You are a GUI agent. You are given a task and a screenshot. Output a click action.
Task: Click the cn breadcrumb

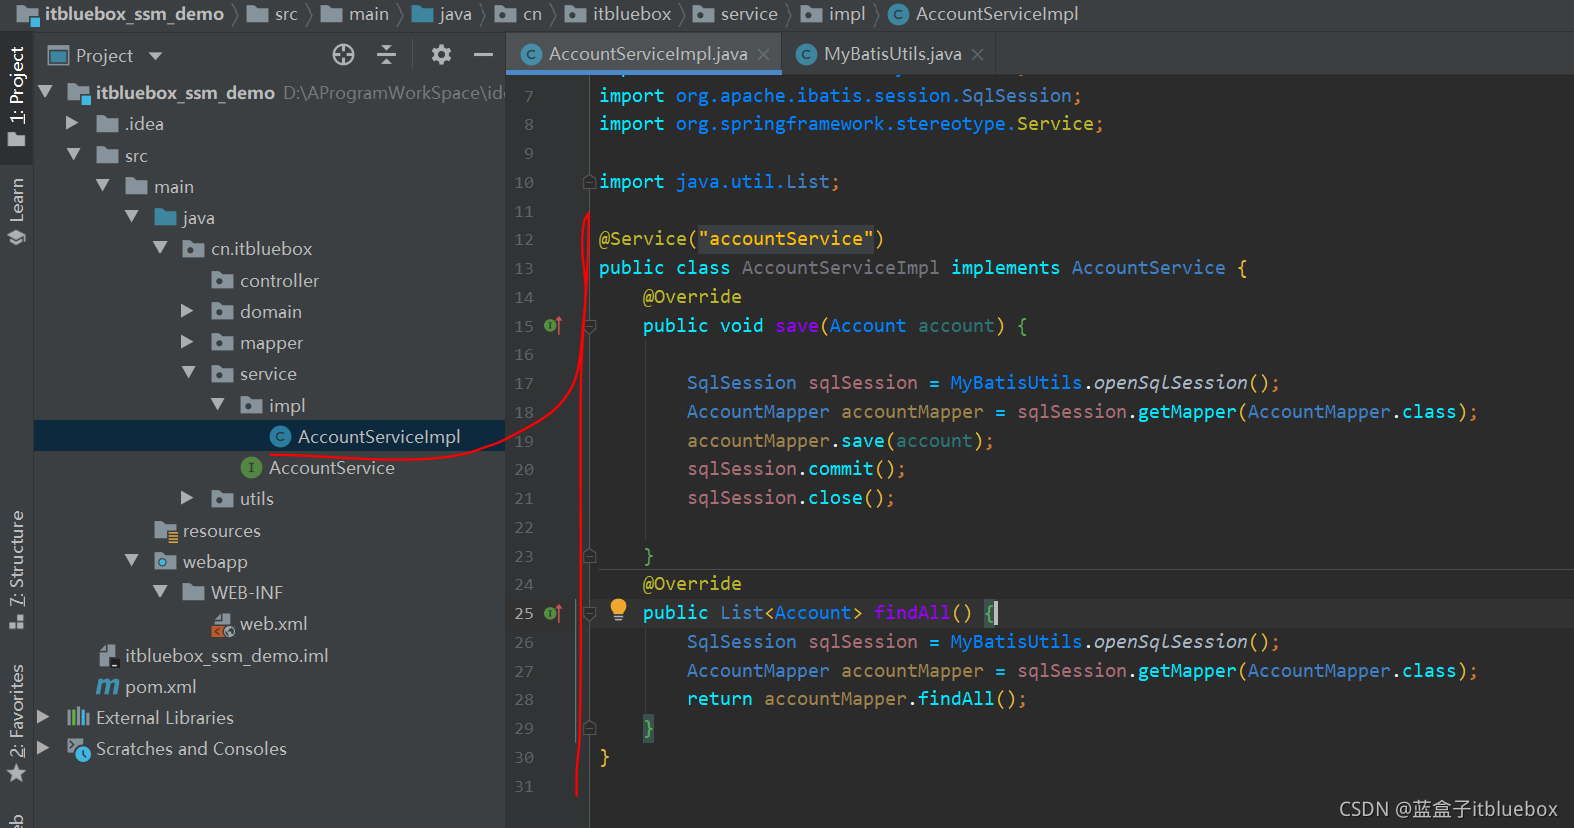pyautogui.click(x=532, y=14)
